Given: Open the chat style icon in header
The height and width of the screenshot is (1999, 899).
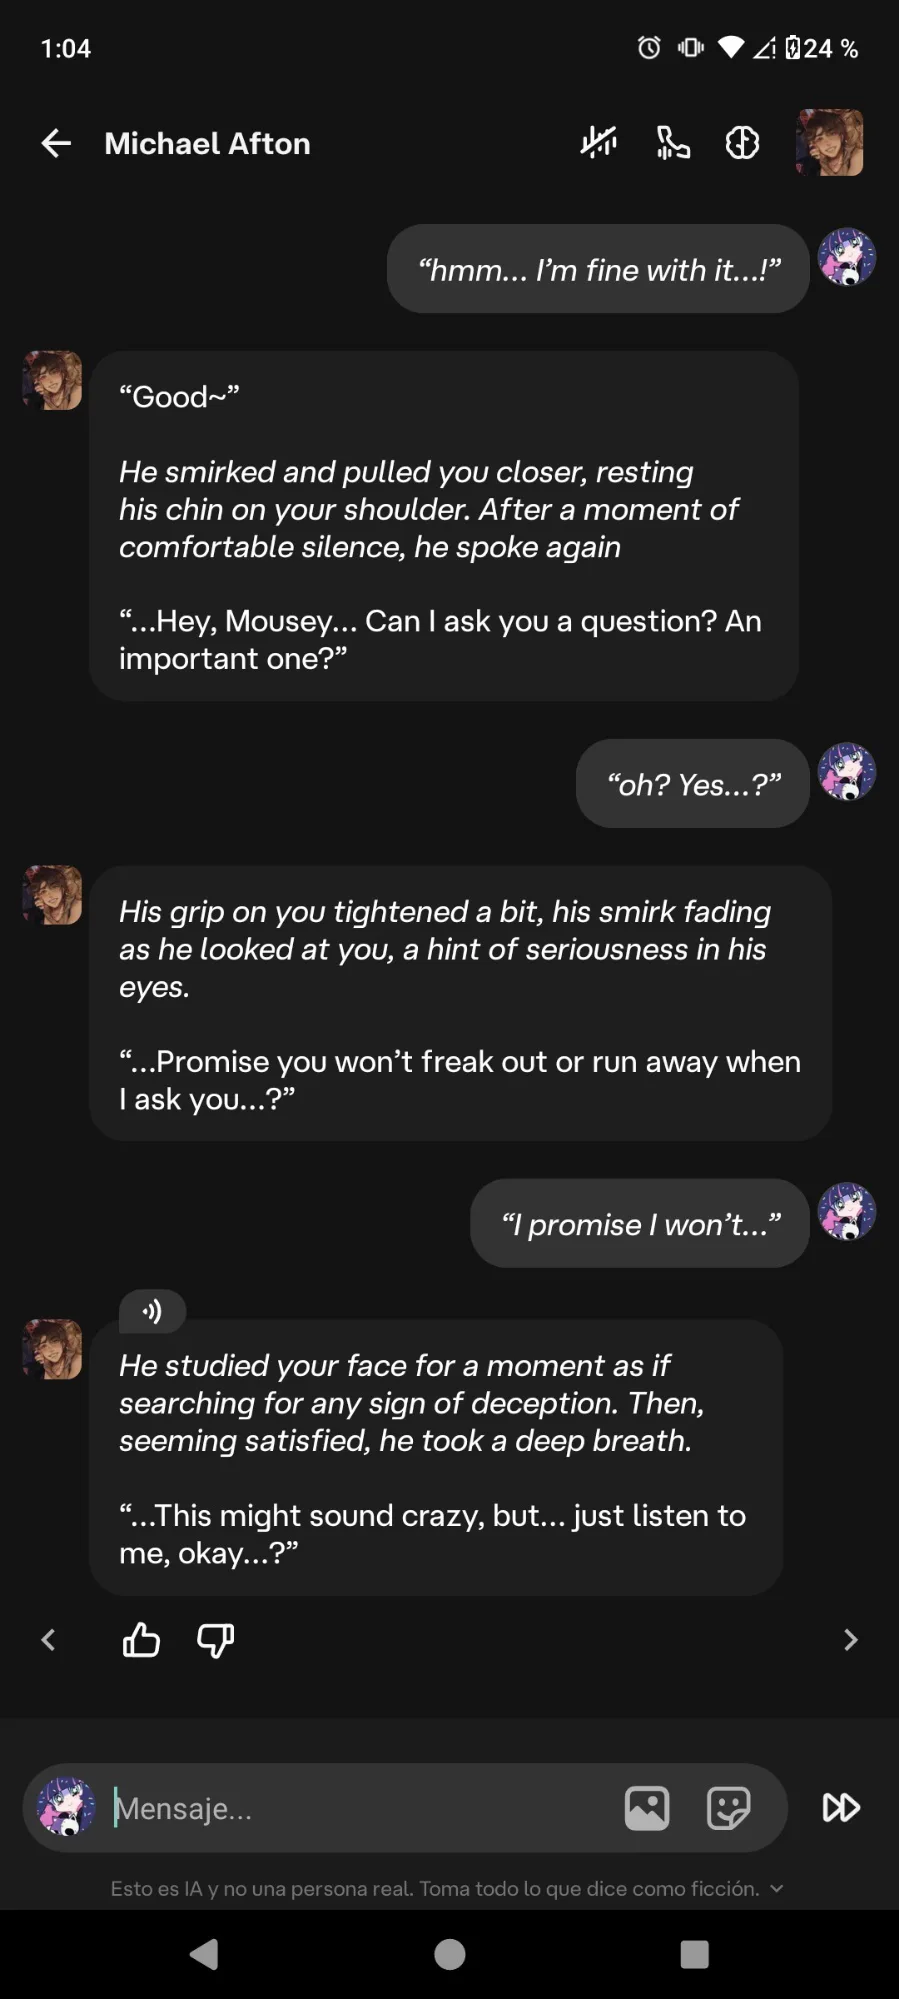Looking at the screenshot, I should coord(742,144).
